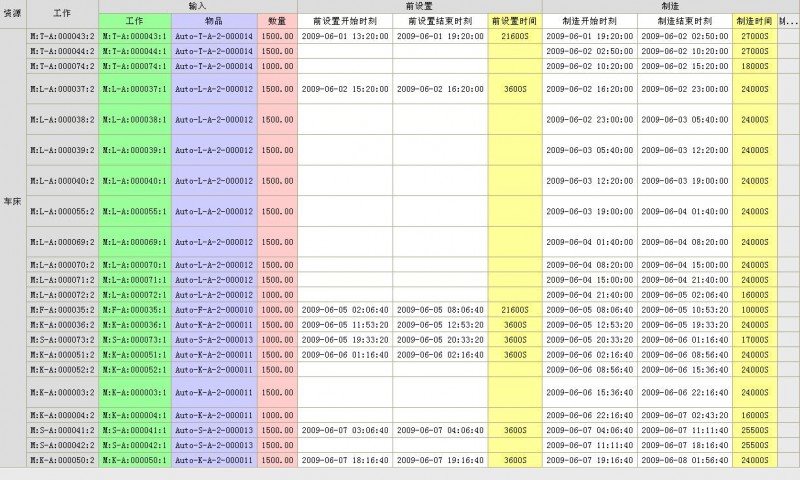Click pre-setup start 2009-06-07 03:06:40
800x480 pixels.
(x=345, y=430)
